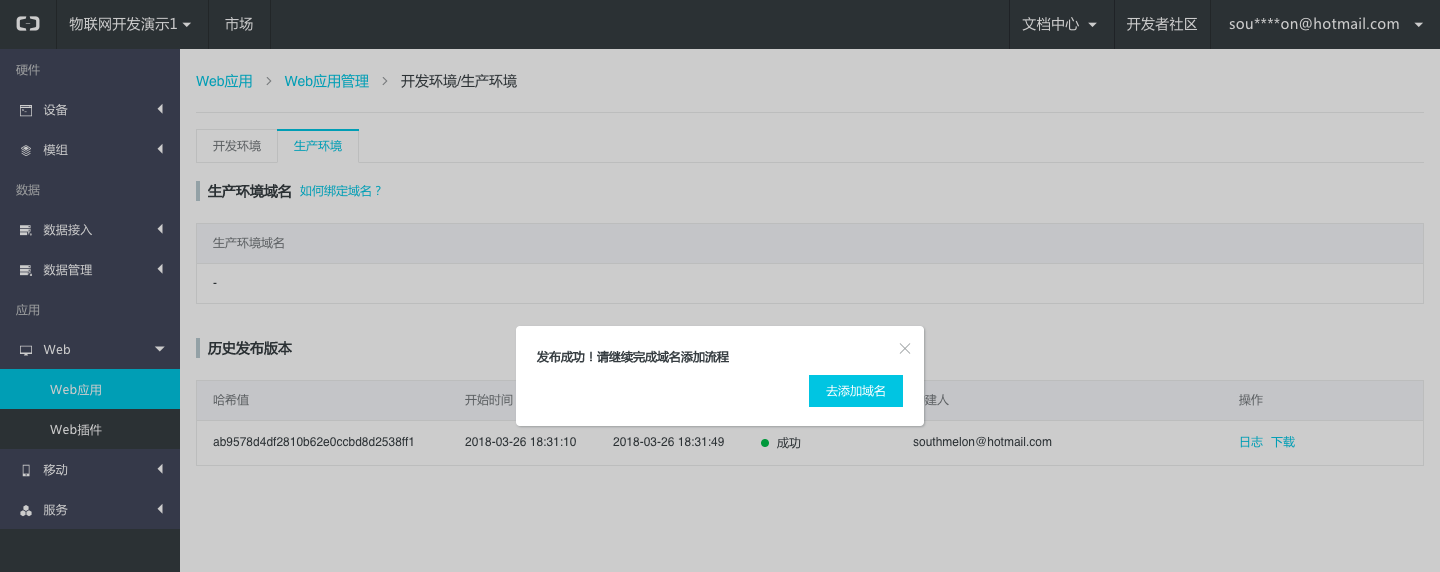1440x572 pixels.
Task: Open 日志 for the published version
Action: 1250,442
